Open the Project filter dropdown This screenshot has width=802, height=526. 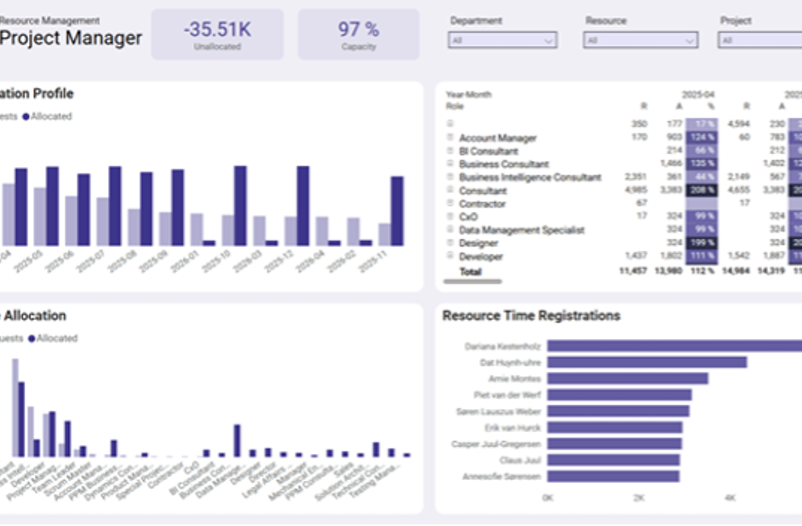coord(760,40)
